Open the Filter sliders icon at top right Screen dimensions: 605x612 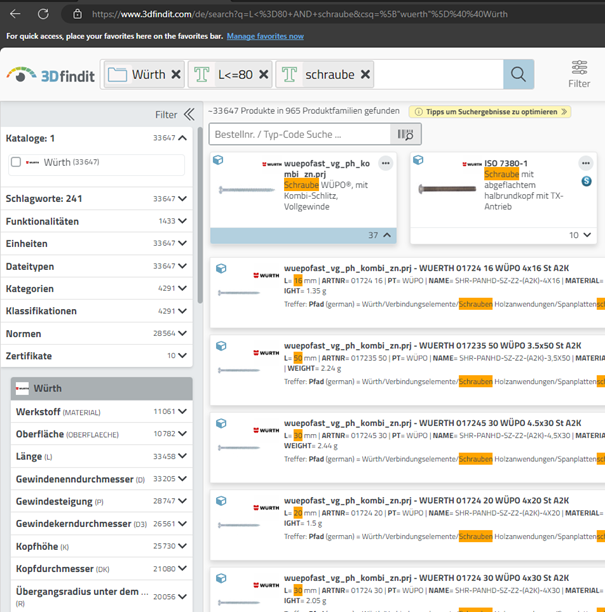point(579,74)
